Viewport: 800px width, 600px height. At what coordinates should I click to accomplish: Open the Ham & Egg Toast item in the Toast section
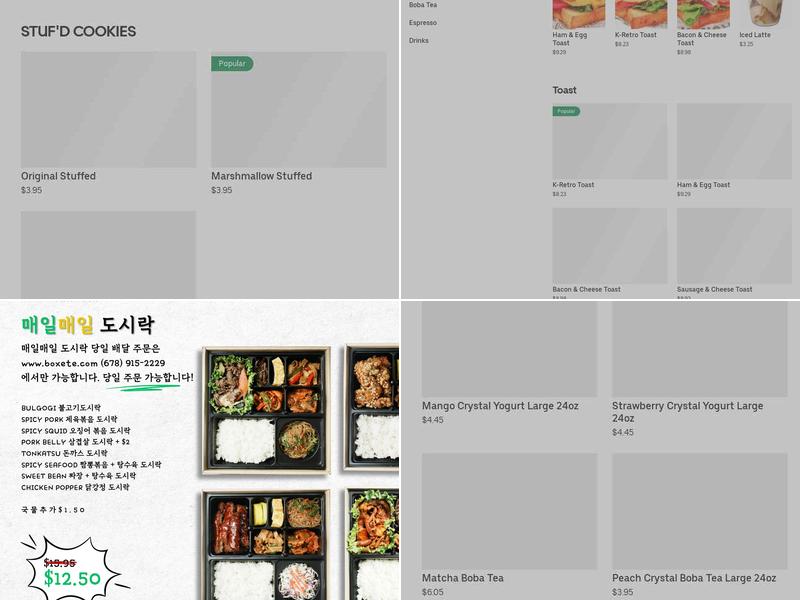pyautogui.click(x=734, y=151)
